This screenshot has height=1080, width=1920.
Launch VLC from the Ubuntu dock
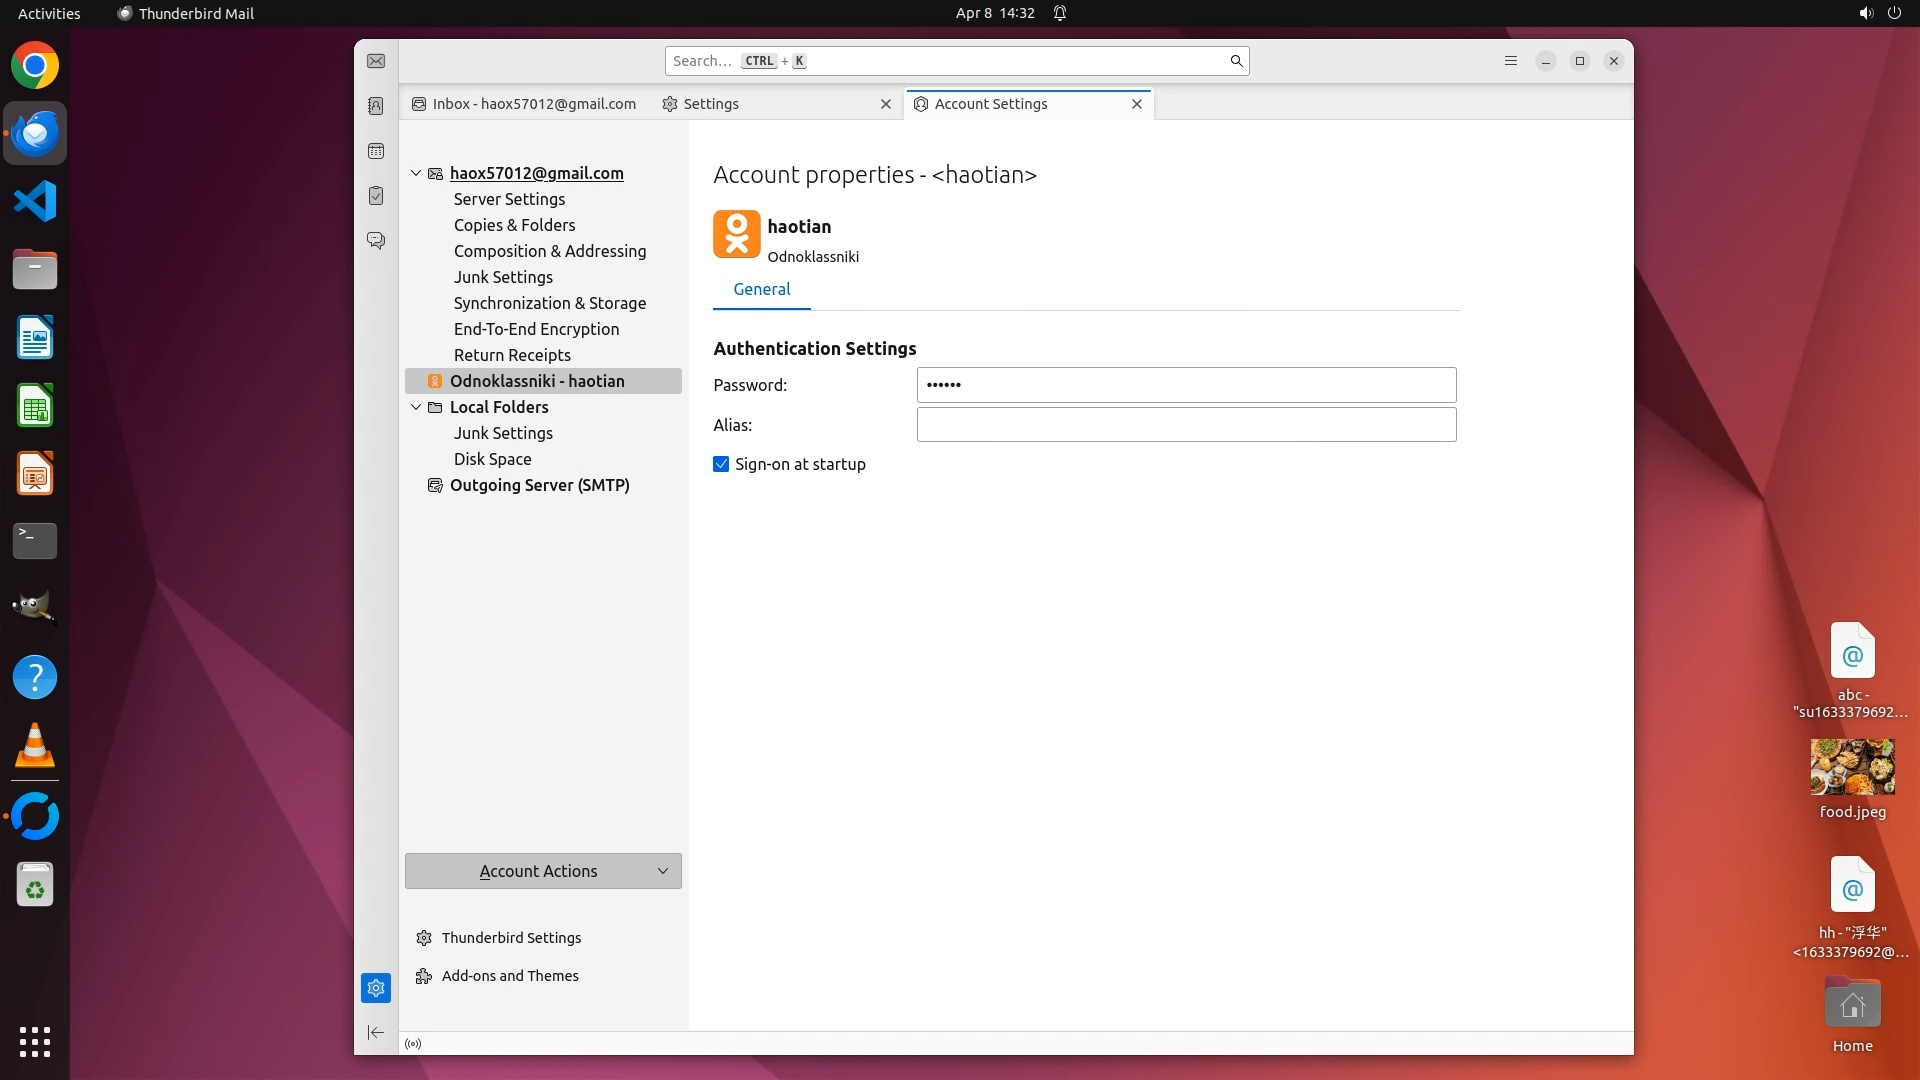coord(35,746)
